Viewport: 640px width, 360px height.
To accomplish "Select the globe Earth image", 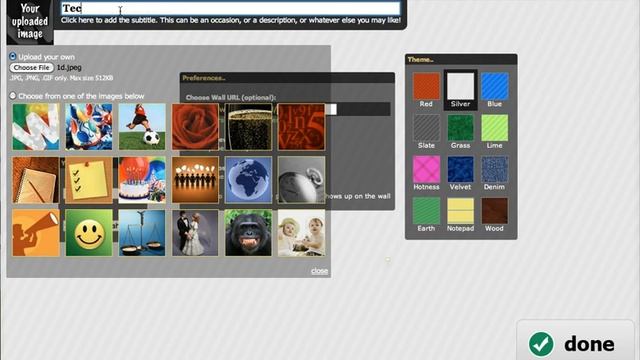I will pyautogui.click(x=248, y=180).
